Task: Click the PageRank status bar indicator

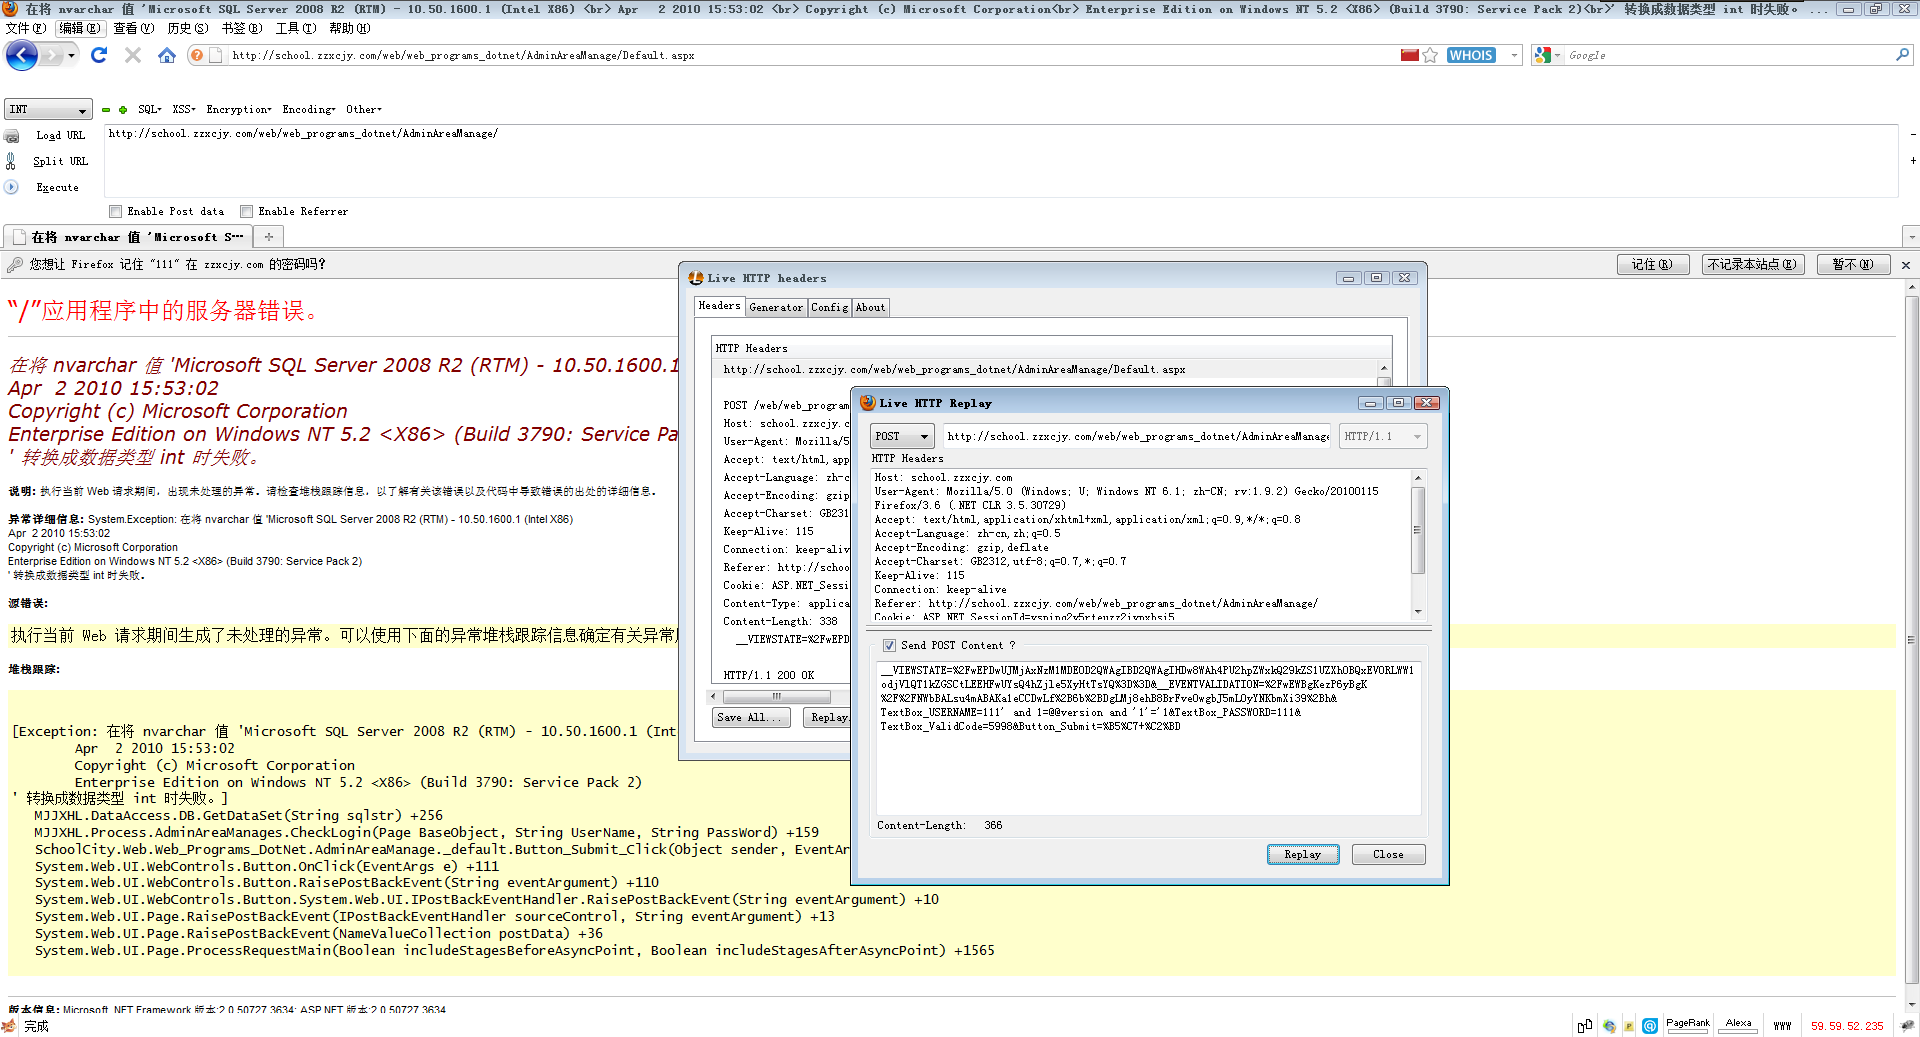Action: [1688, 1025]
